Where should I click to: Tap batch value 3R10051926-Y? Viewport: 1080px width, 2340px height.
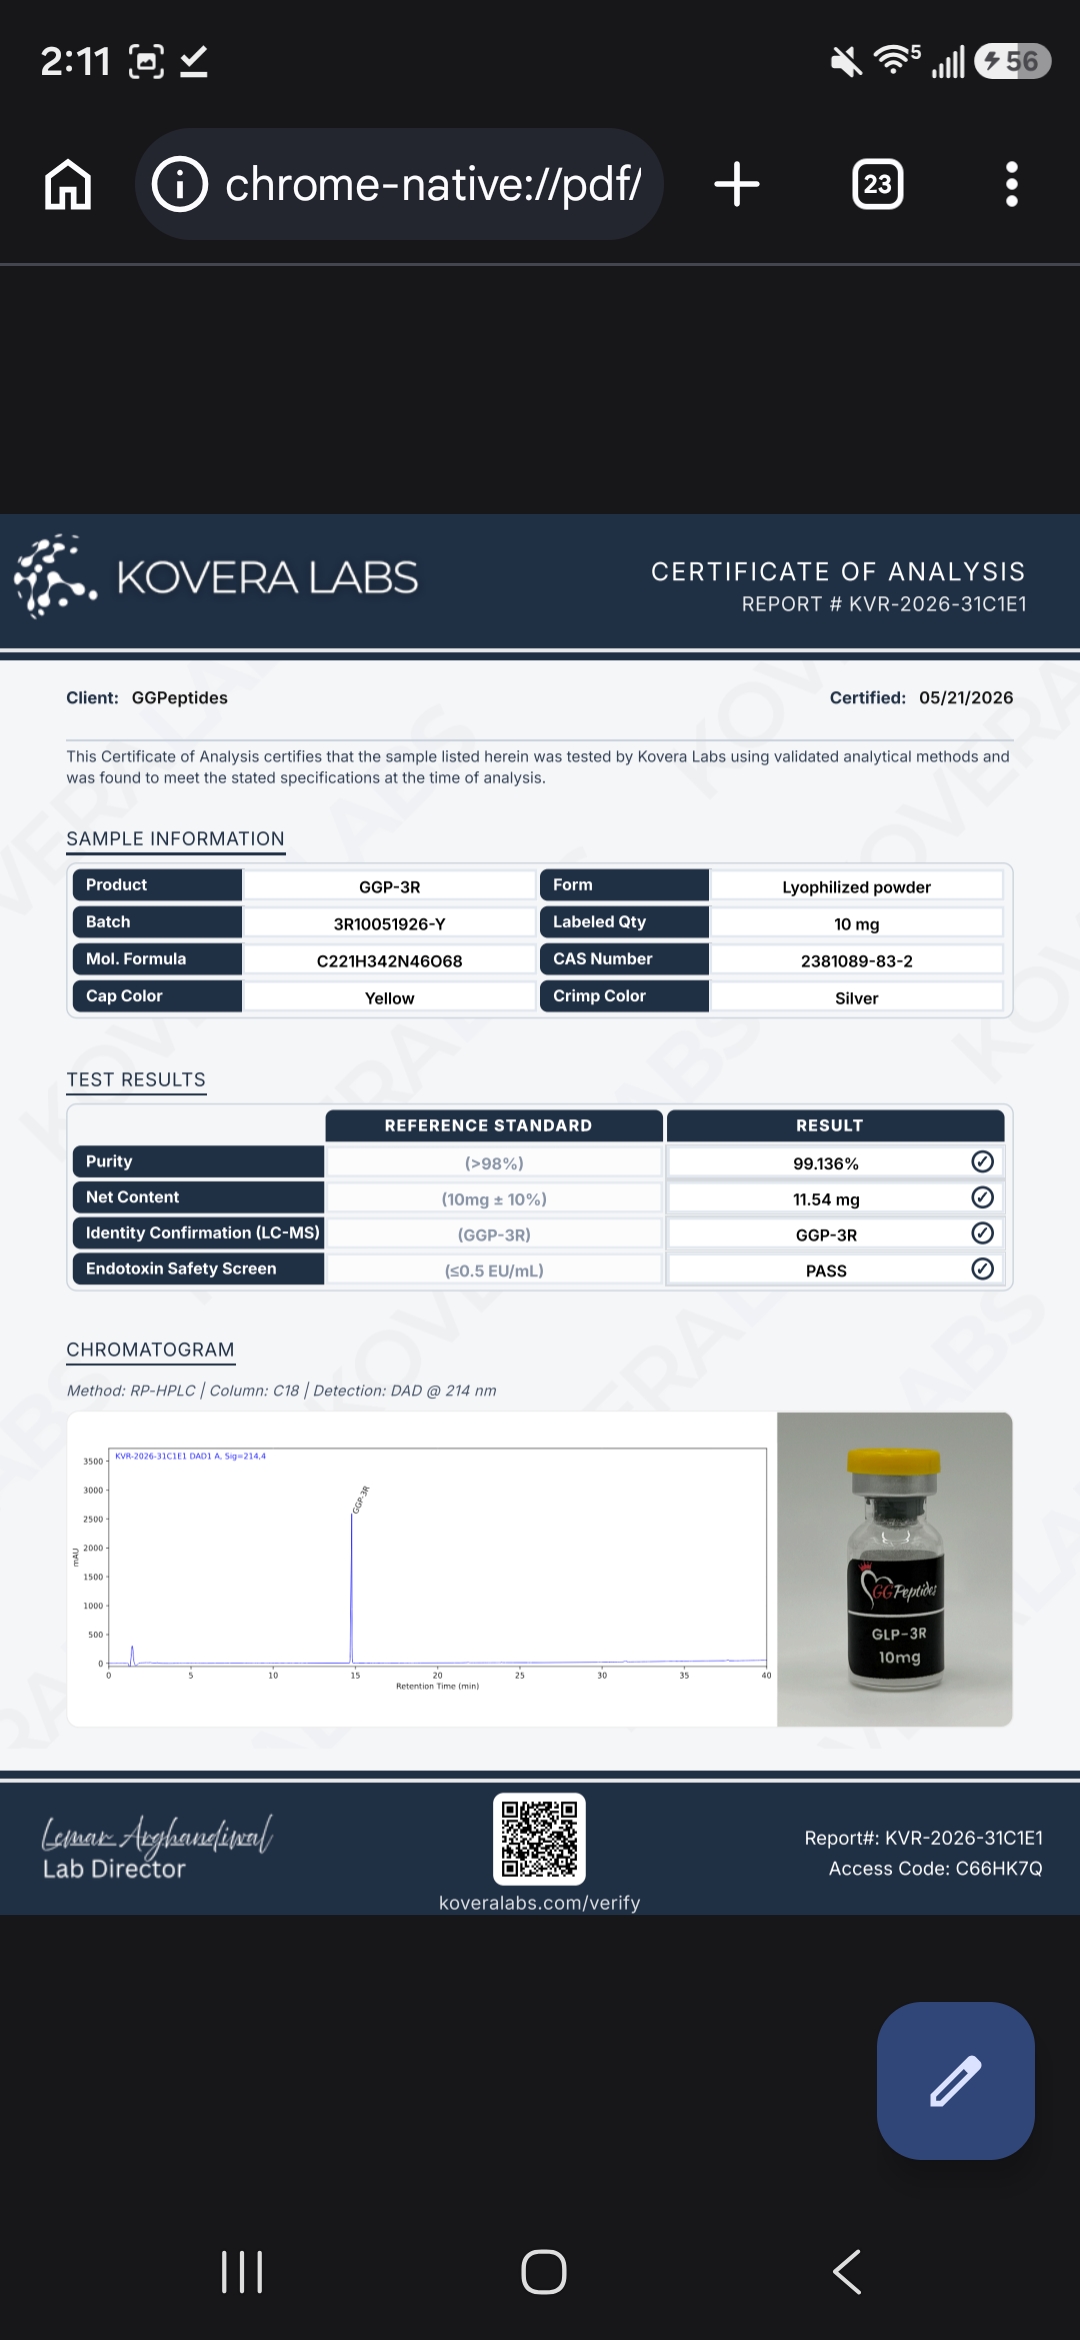tap(390, 924)
